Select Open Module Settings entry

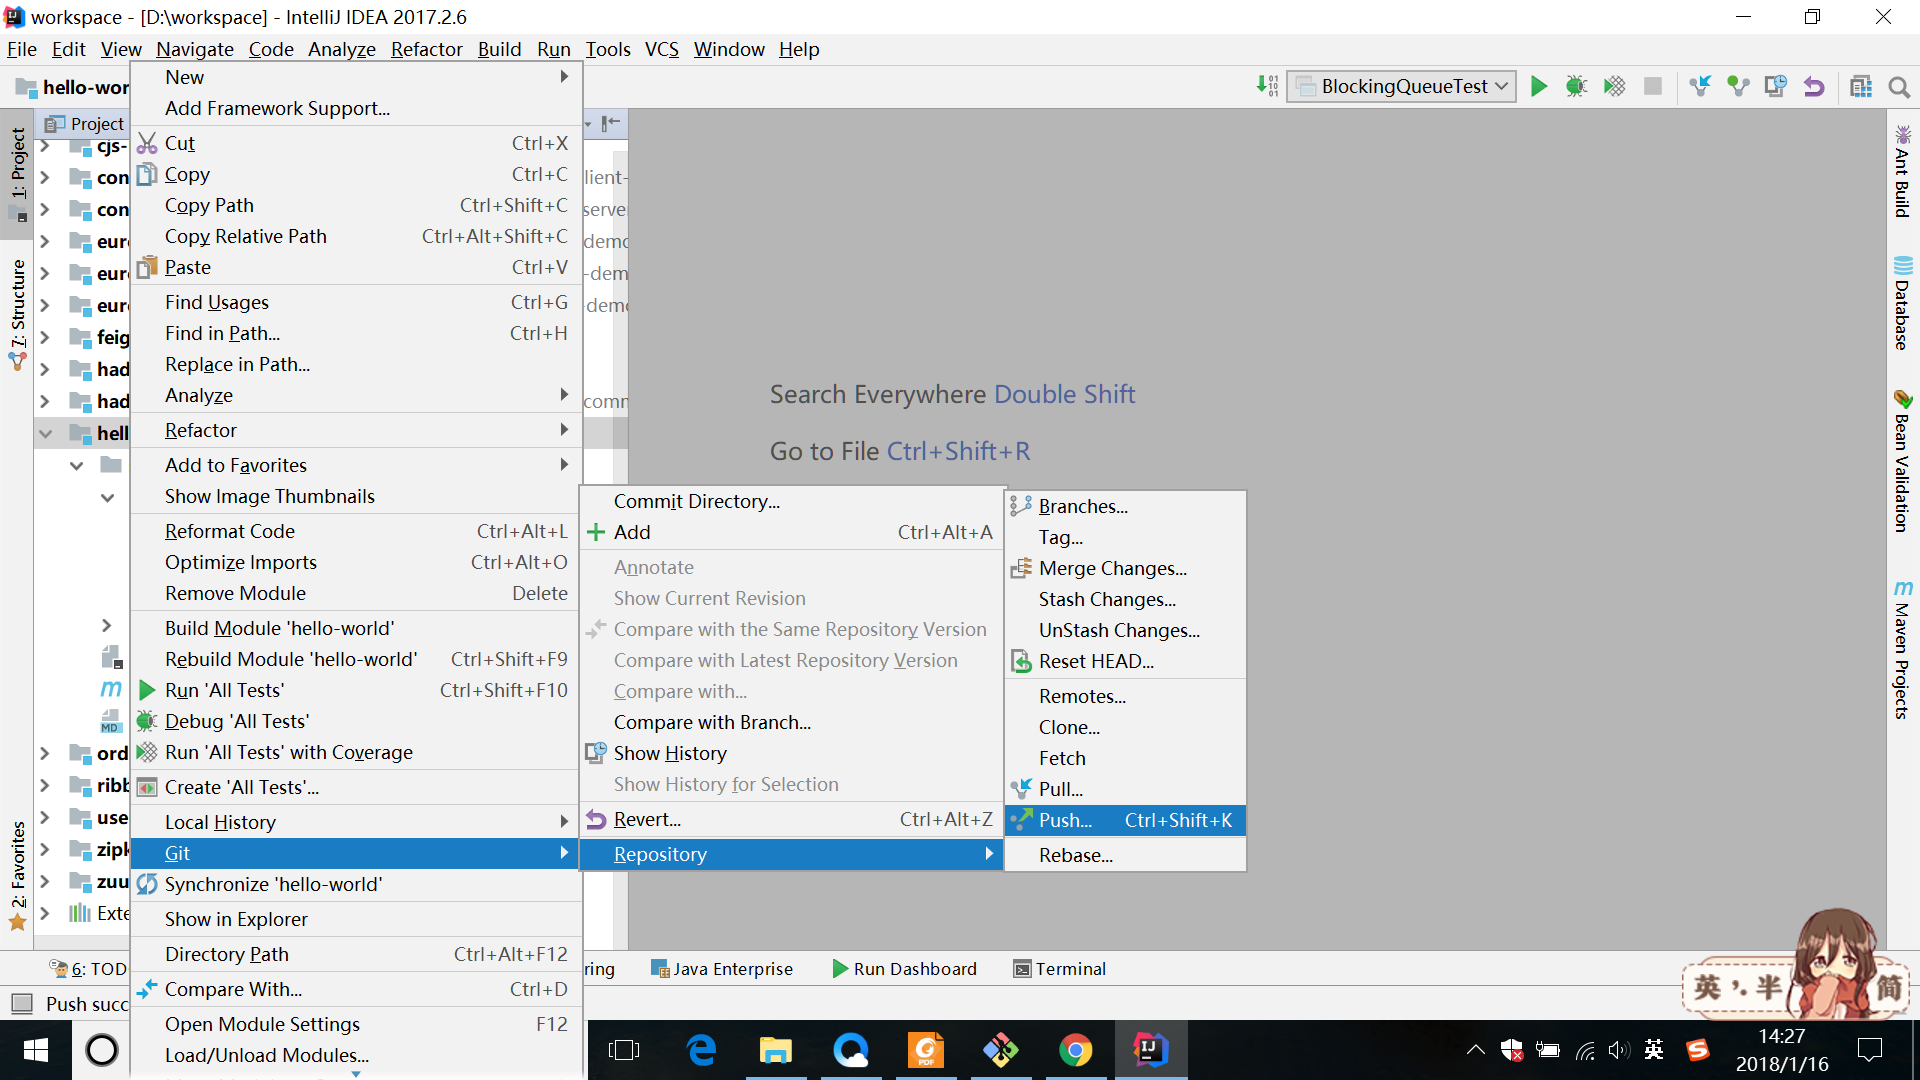coord(356,1025)
